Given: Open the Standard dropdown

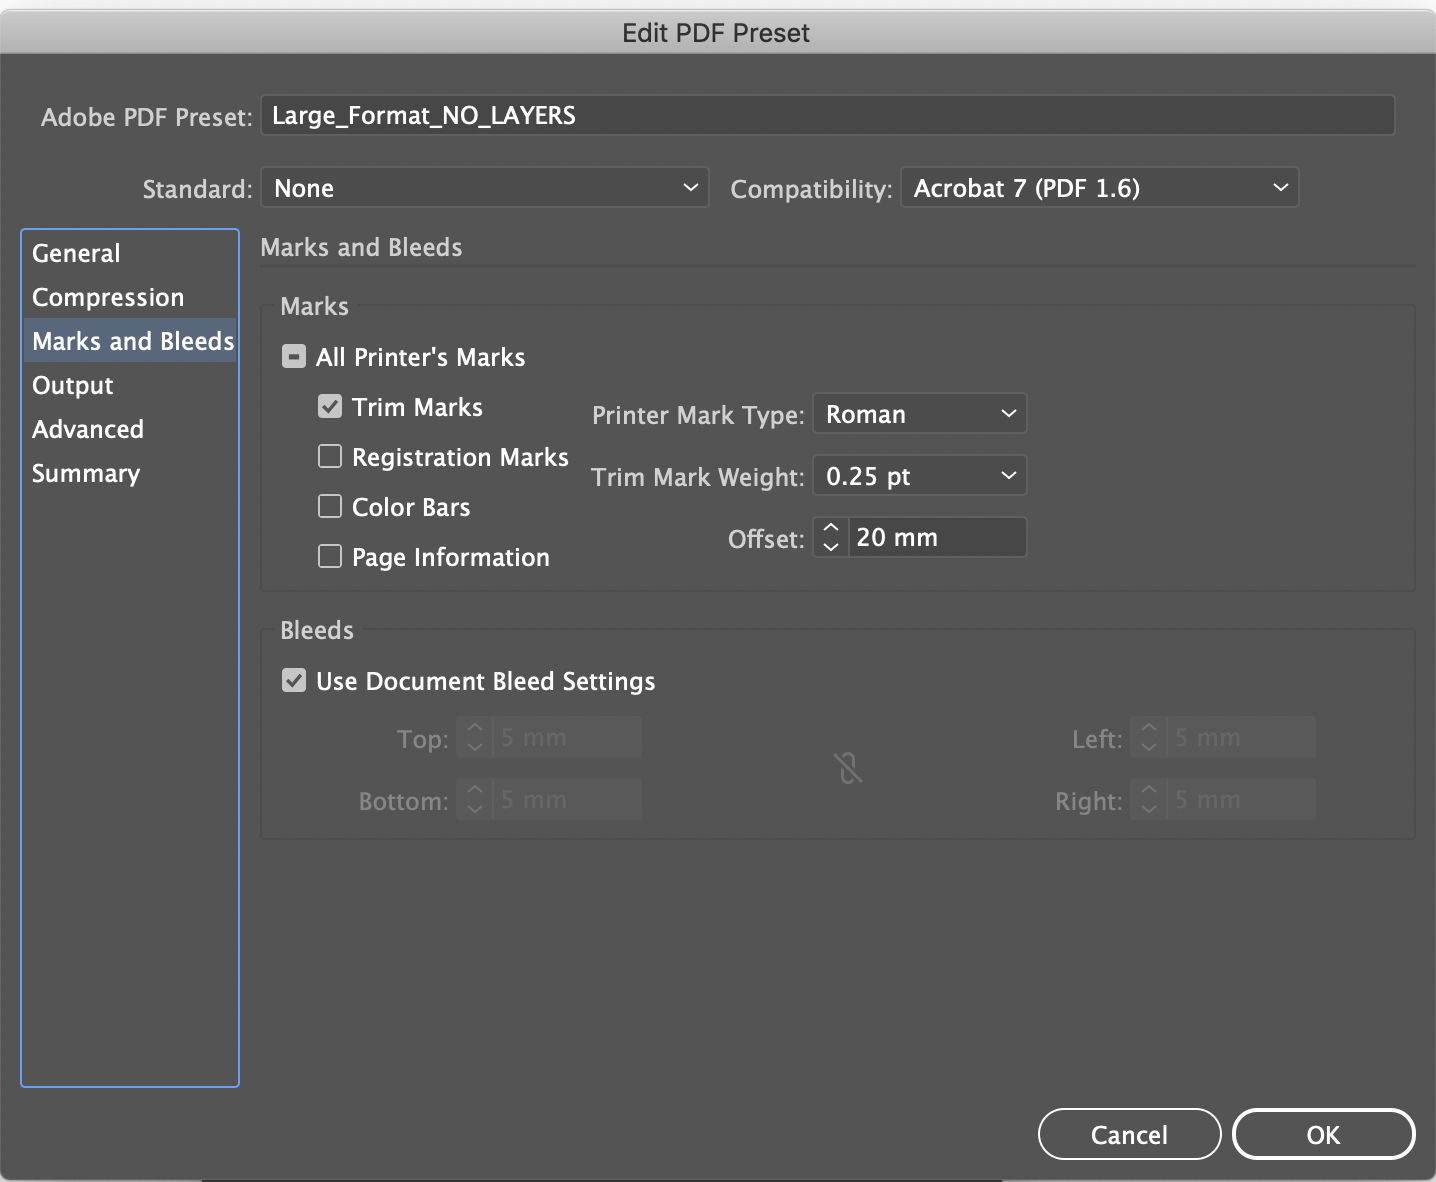Looking at the screenshot, I should pos(484,187).
